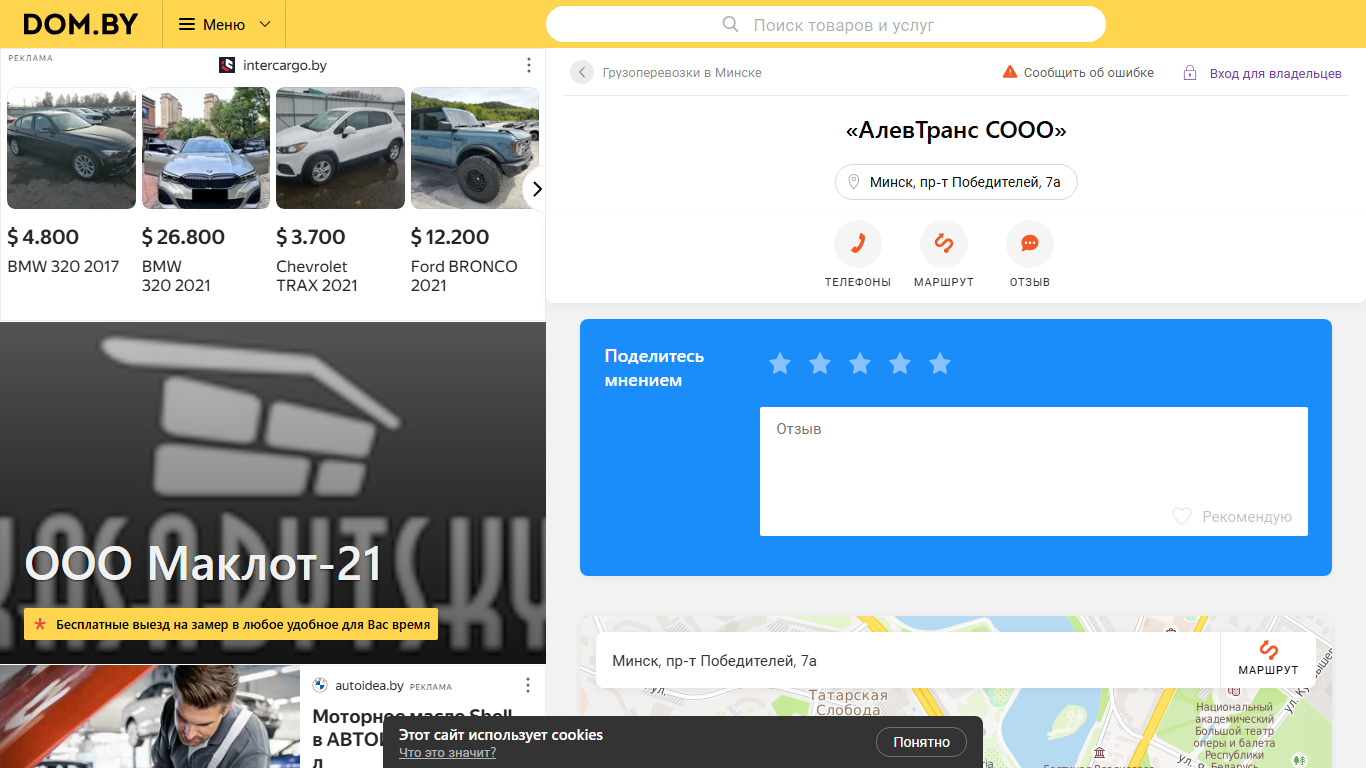The image size is (1366, 768).
Task: Open the mechanic photo in autoidea ad
Action: click(150, 717)
